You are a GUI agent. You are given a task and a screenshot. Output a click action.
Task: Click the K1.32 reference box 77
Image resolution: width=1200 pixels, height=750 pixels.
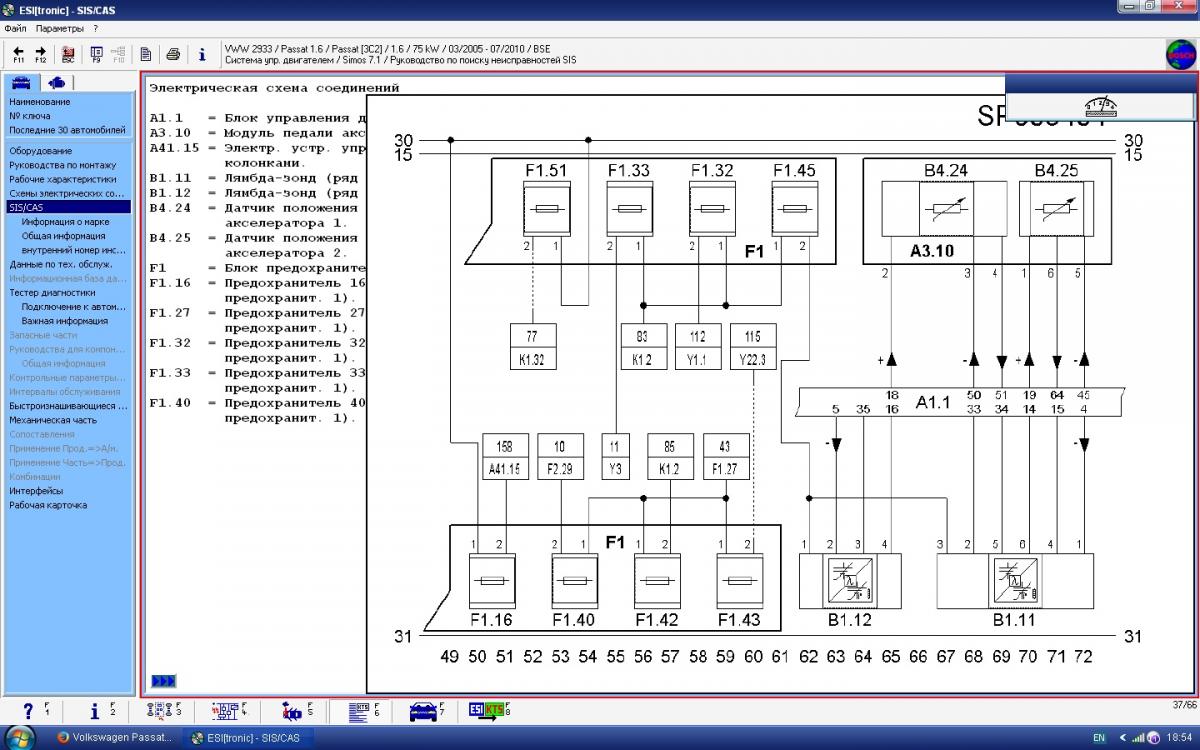pyautogui.click(x=533, y=348)
